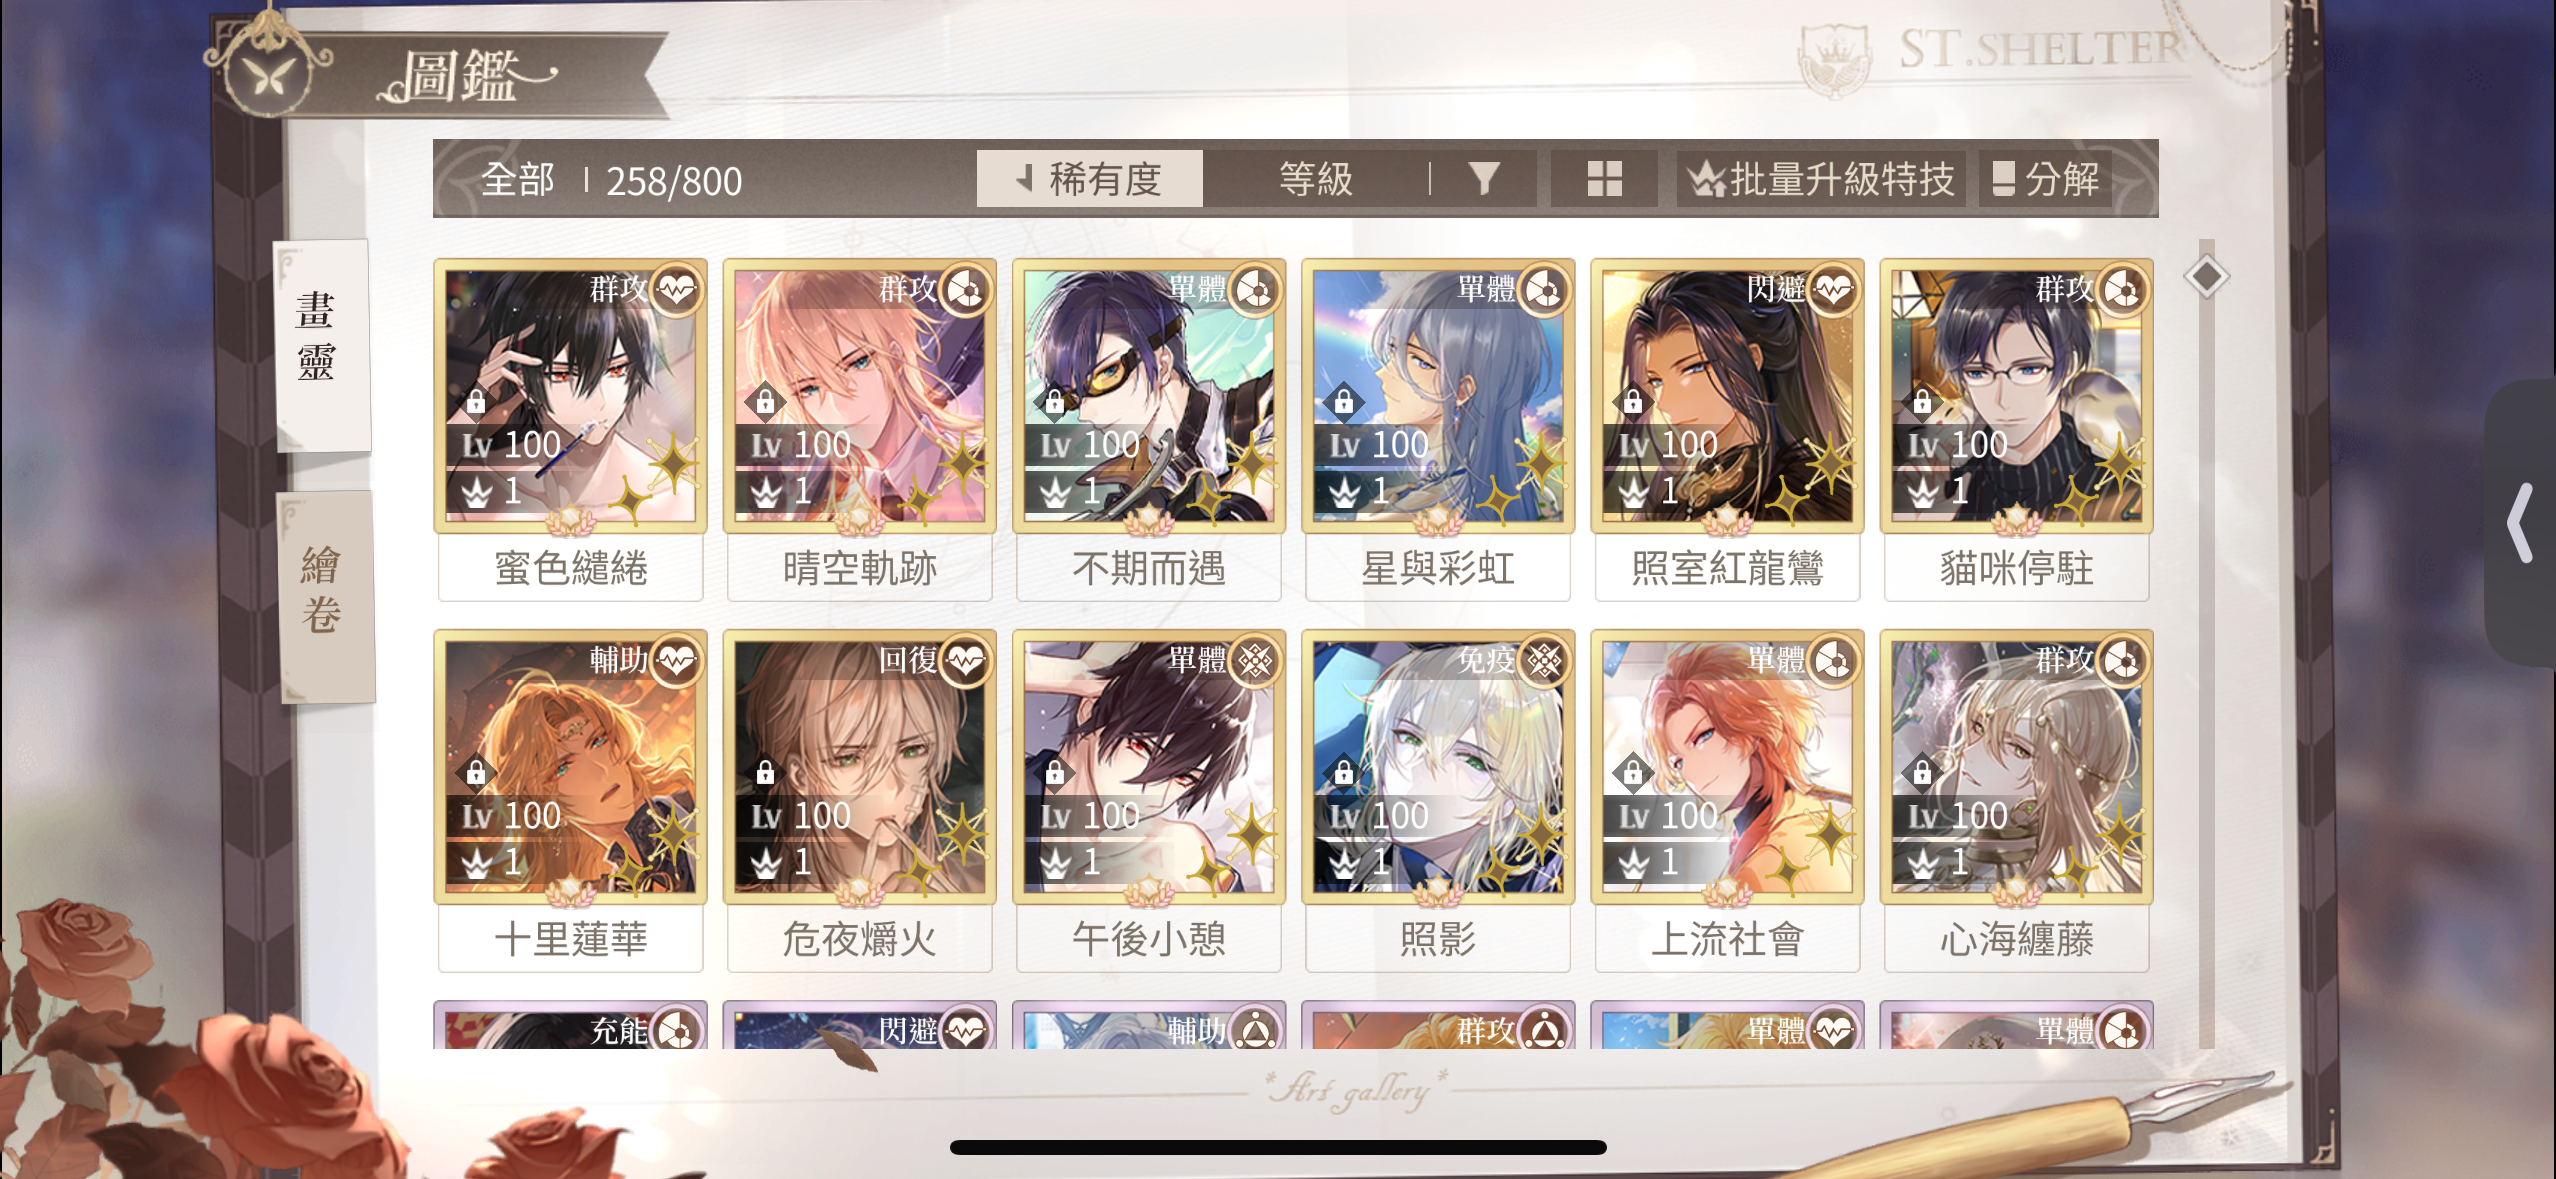
Task: Tap the heart icon on 危夜燭火 card
Action: [x=966, y=661]
